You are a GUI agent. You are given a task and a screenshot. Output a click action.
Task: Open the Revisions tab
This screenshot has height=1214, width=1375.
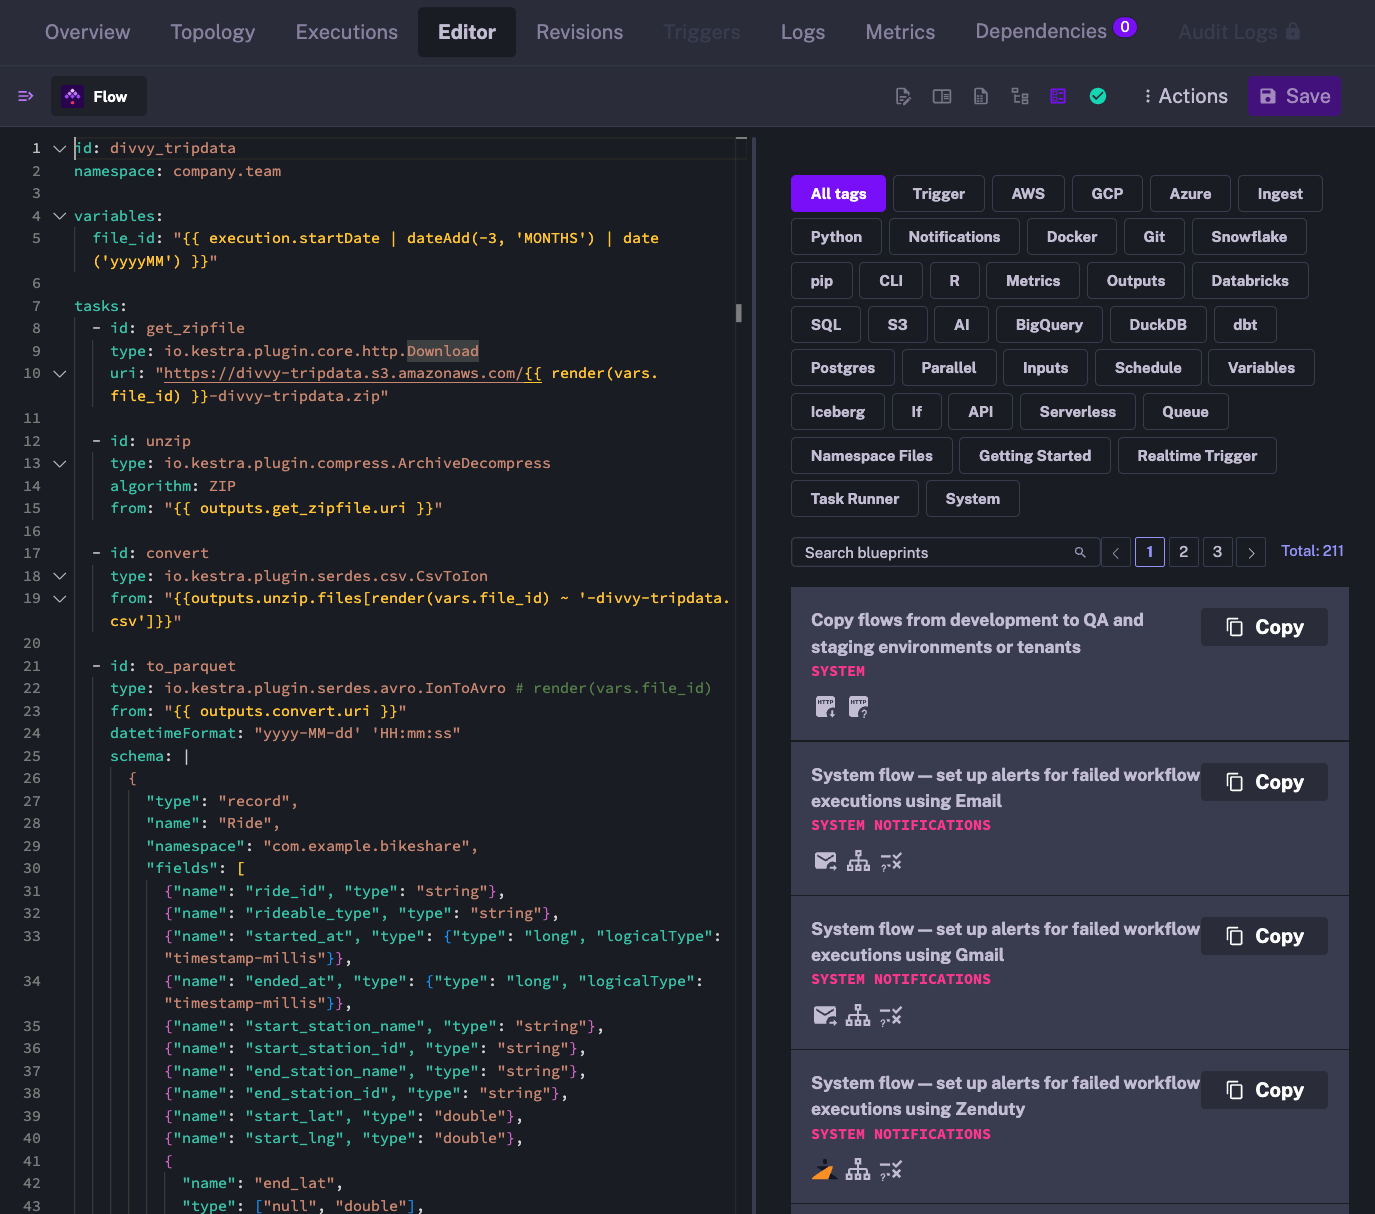pyautogui.click(x=579, y=32)
